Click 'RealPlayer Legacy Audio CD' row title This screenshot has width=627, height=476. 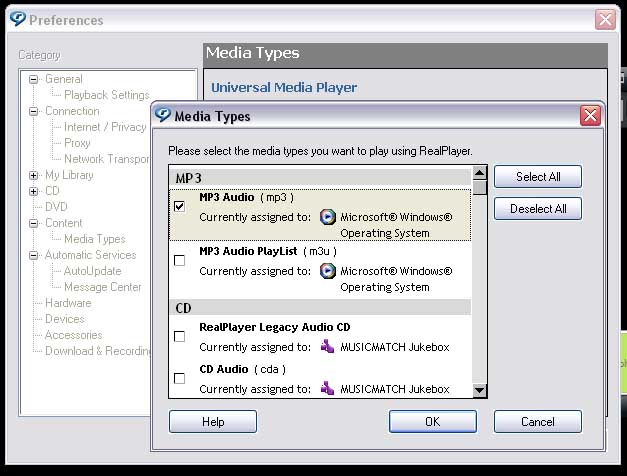click(x=275, y=327)
